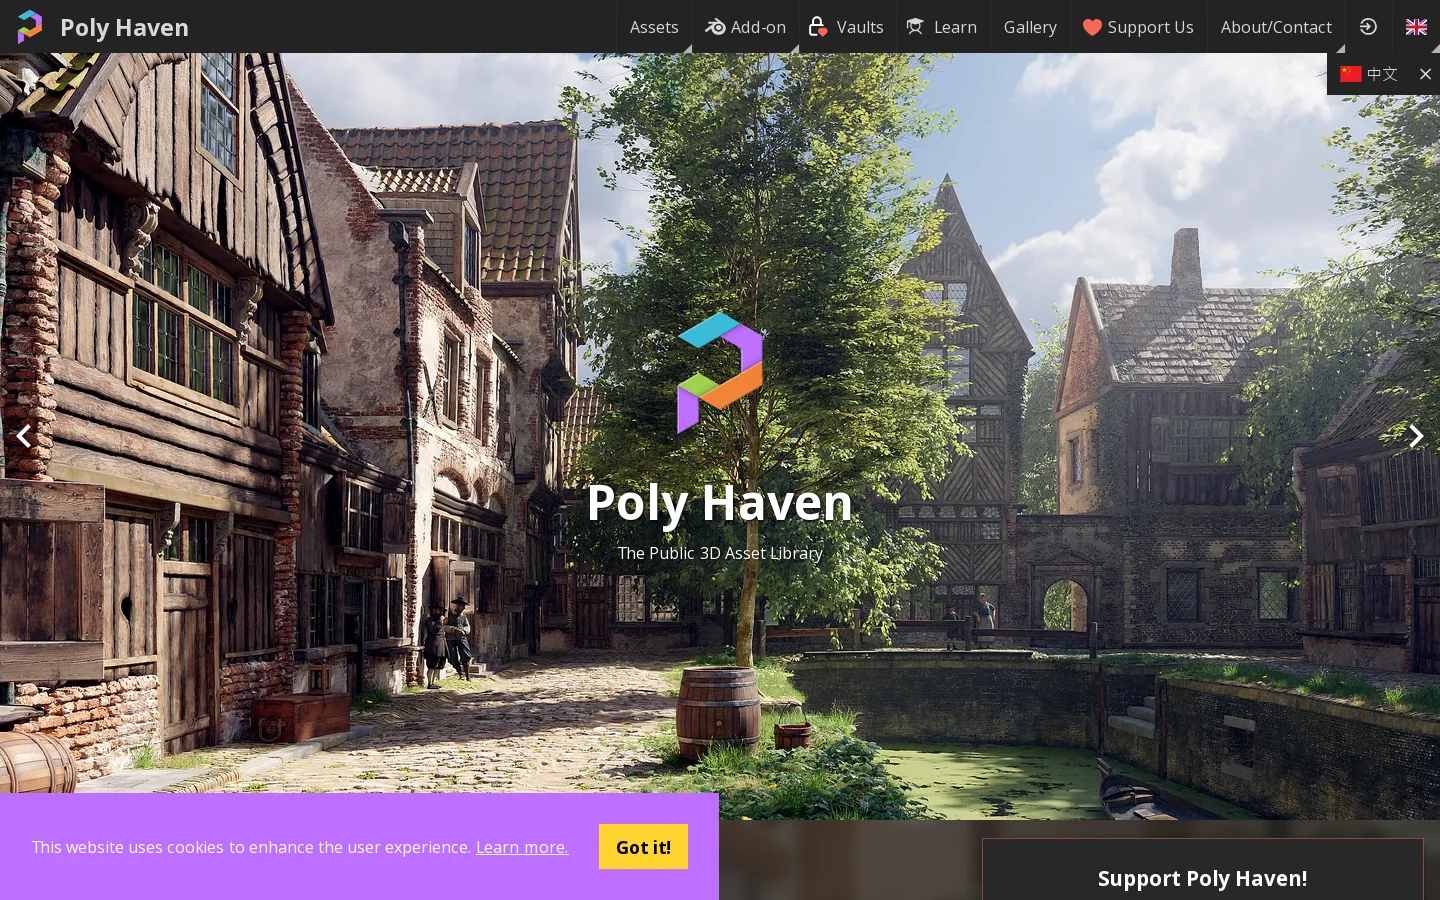Click 'The Public 3D Asset Library' tagline
Viewport: 1440px width, 900px height.
720,553
